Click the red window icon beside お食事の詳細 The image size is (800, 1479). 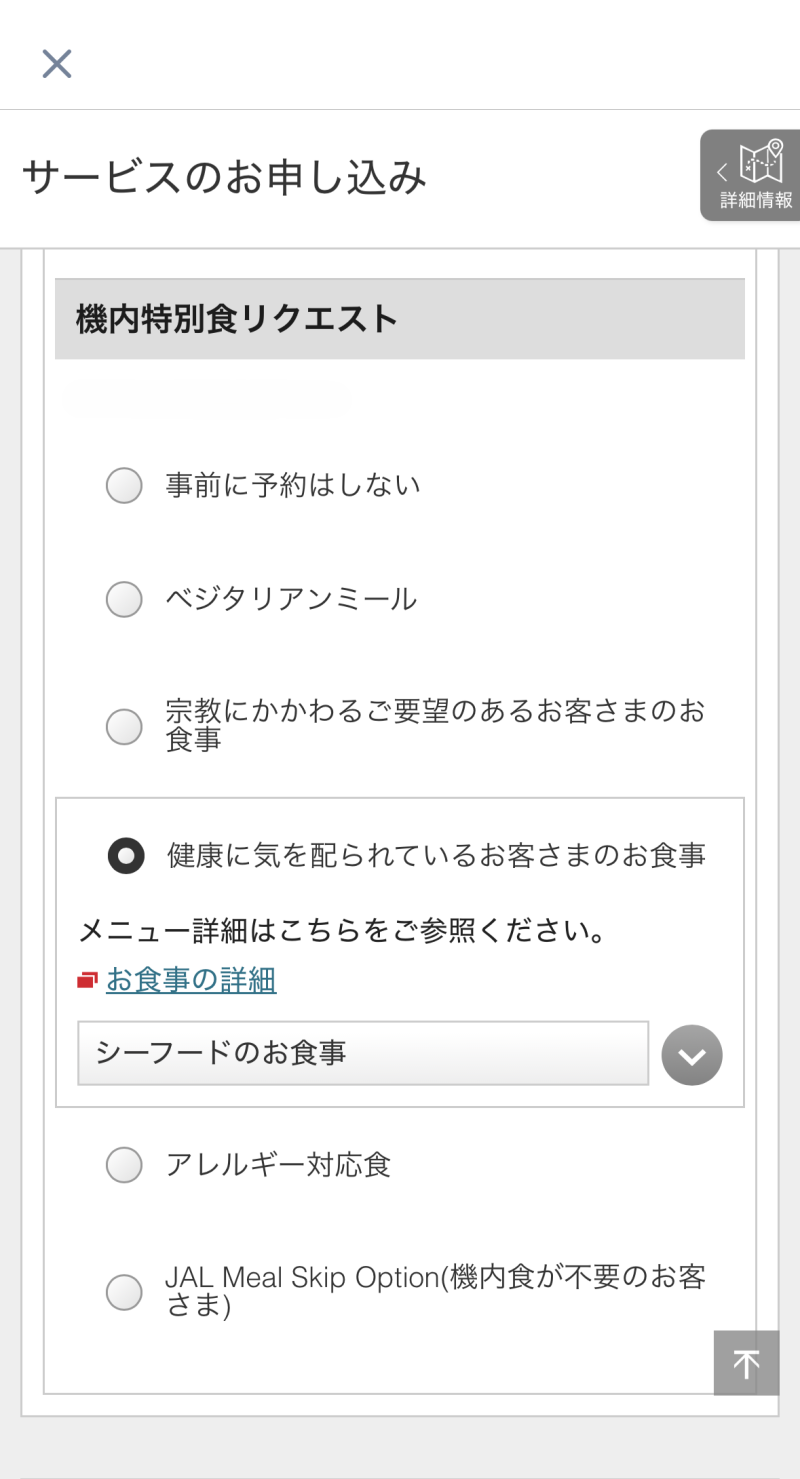pos(88,981)
